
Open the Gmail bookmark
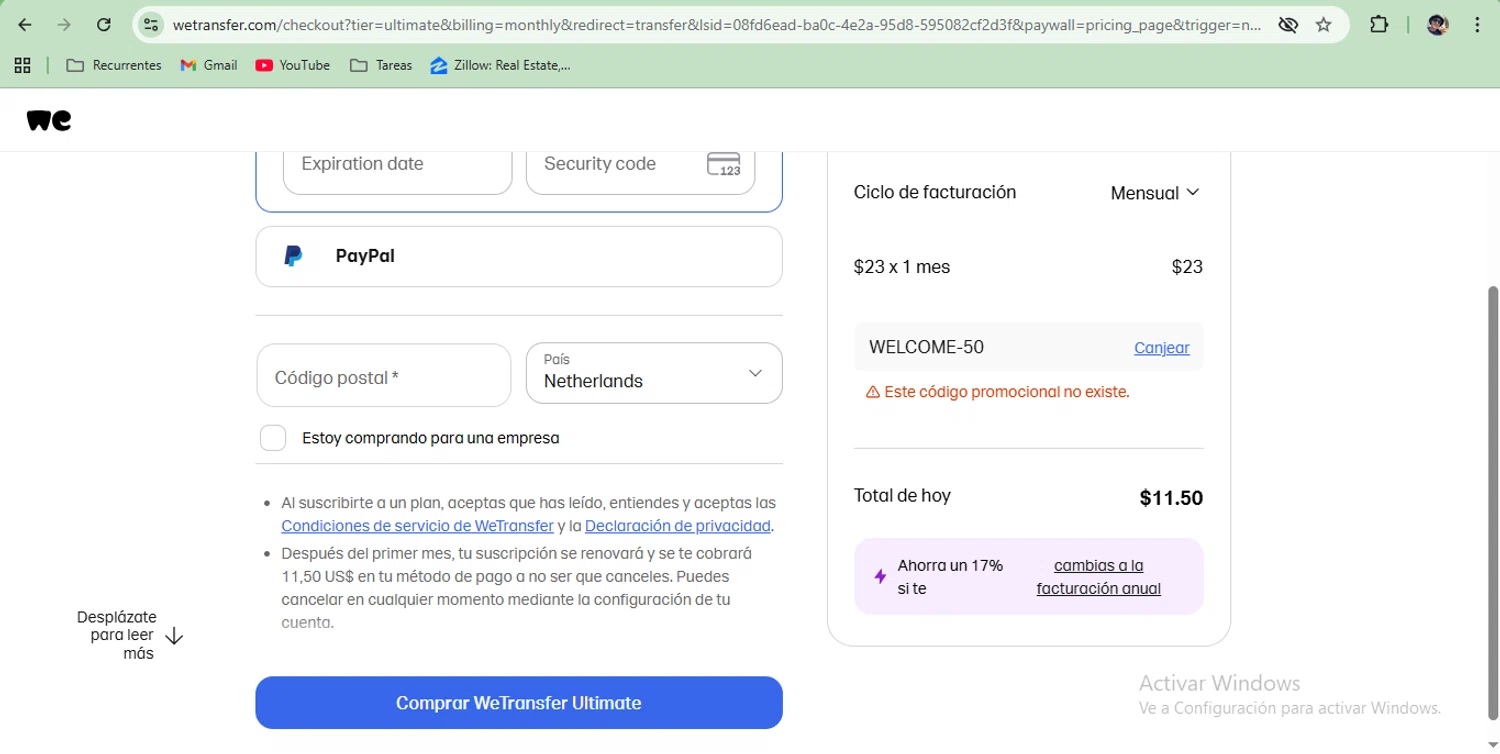pyautogui.click(x=209, y=65)
